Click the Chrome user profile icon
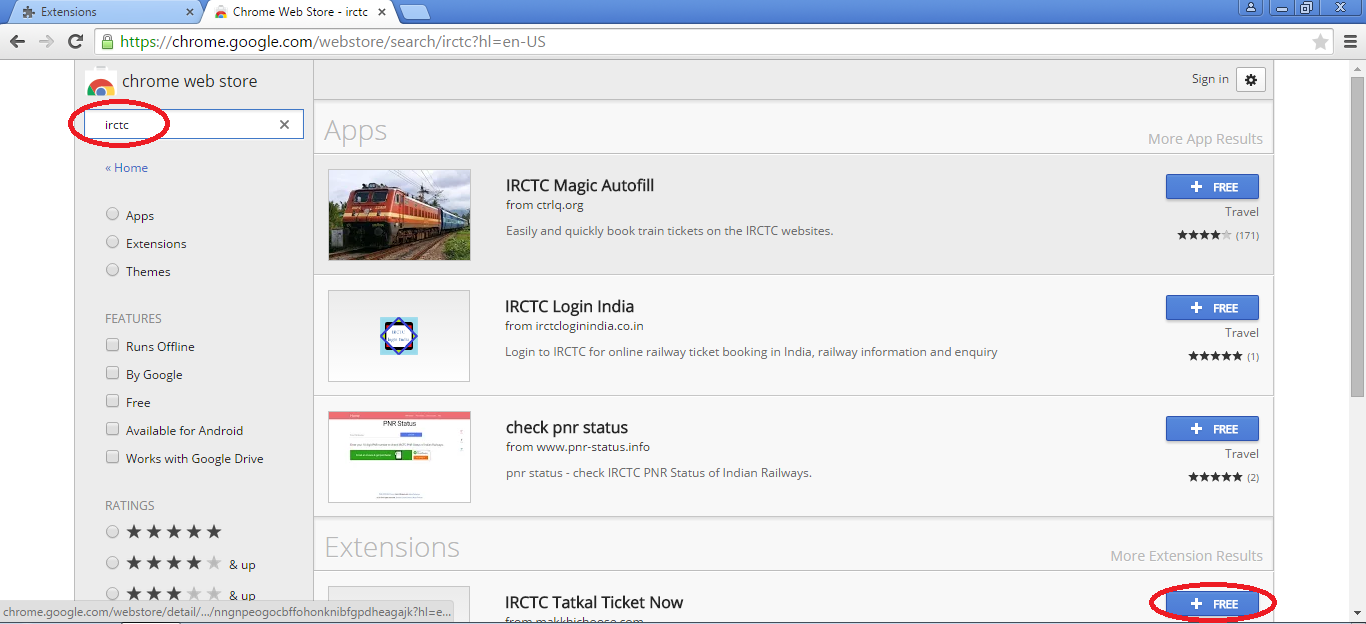The width and height of the screenshot is (1366, 624). pos(1251,8)
